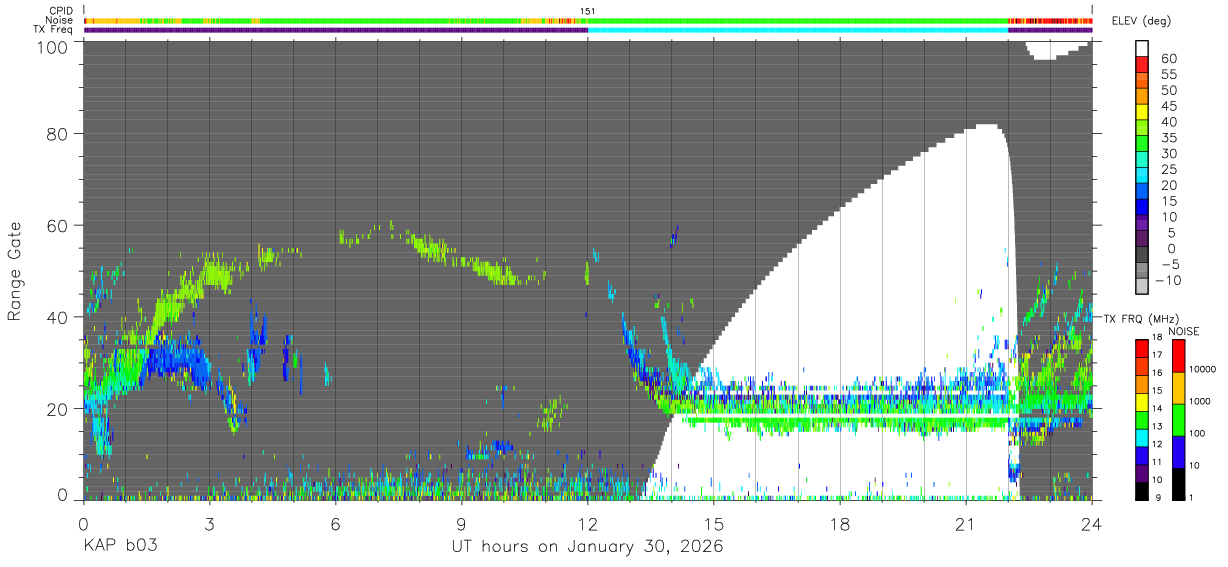Click hour tick 21 on UT axis
Viewport: 1228px width, 567px height.
(966, 523)
